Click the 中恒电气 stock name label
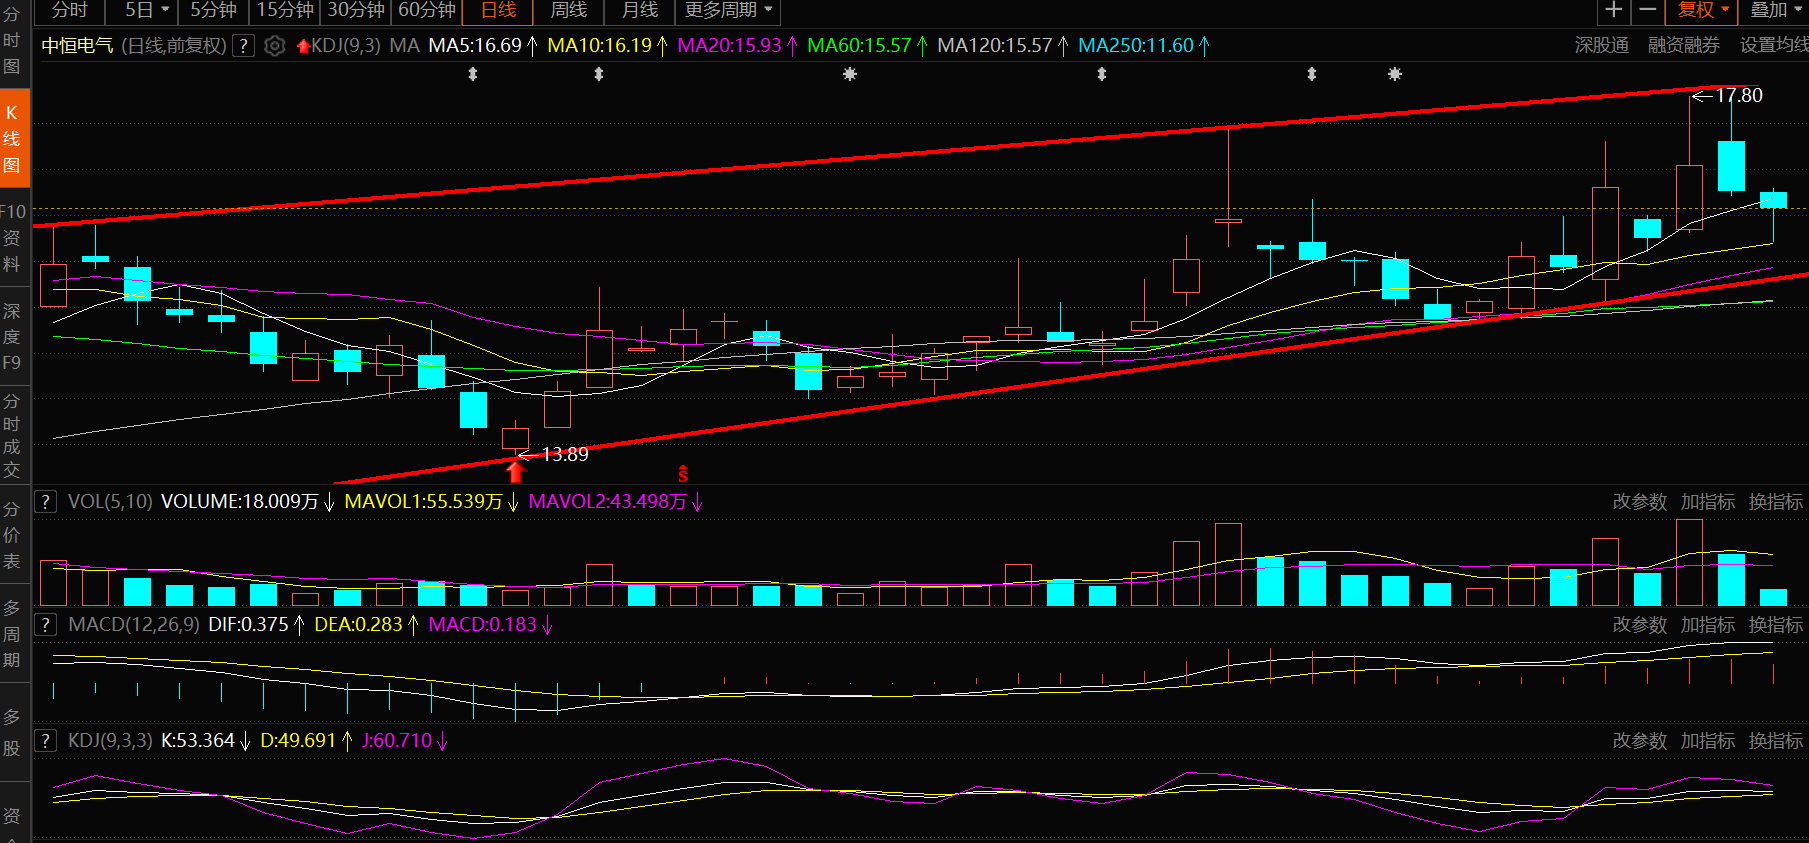Viewport: 1809px width, 843px height. [77, 46]
